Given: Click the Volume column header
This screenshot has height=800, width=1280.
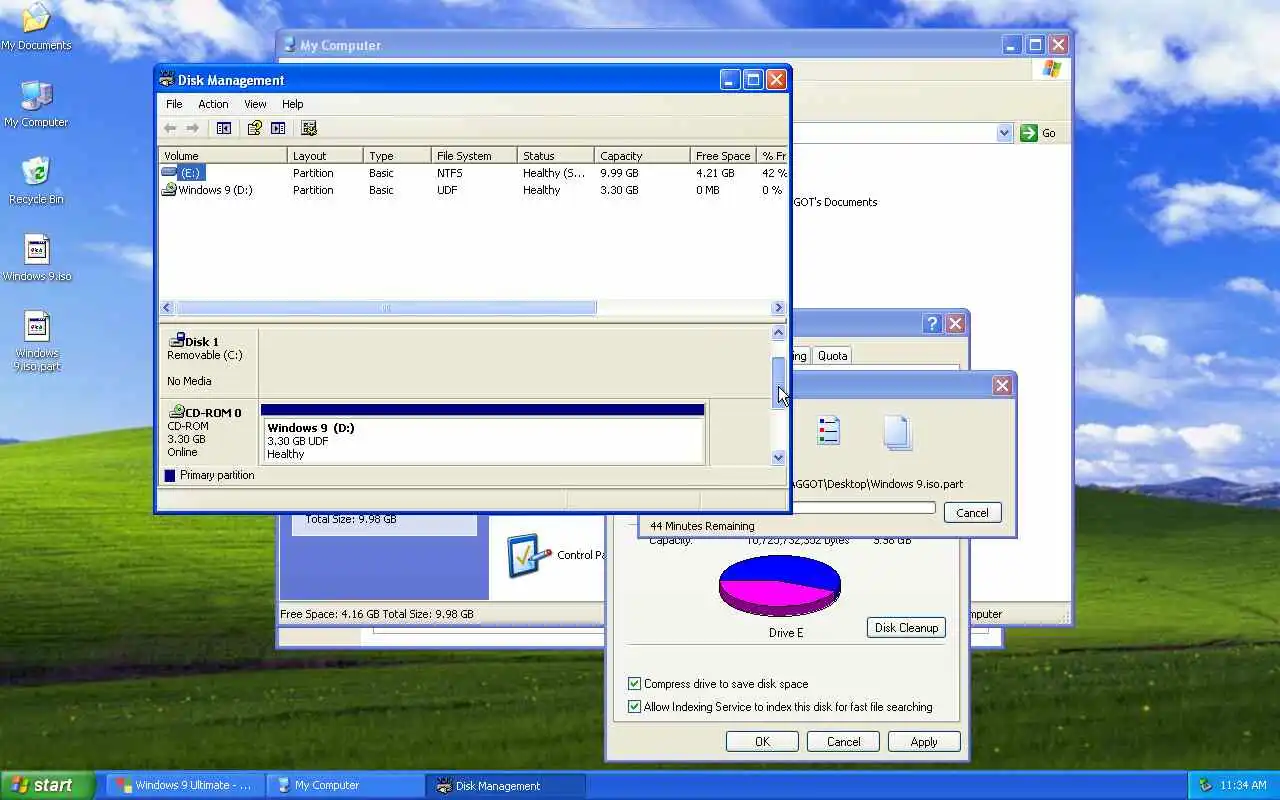Looking at the screenshot, I should (x=223, y=156).
